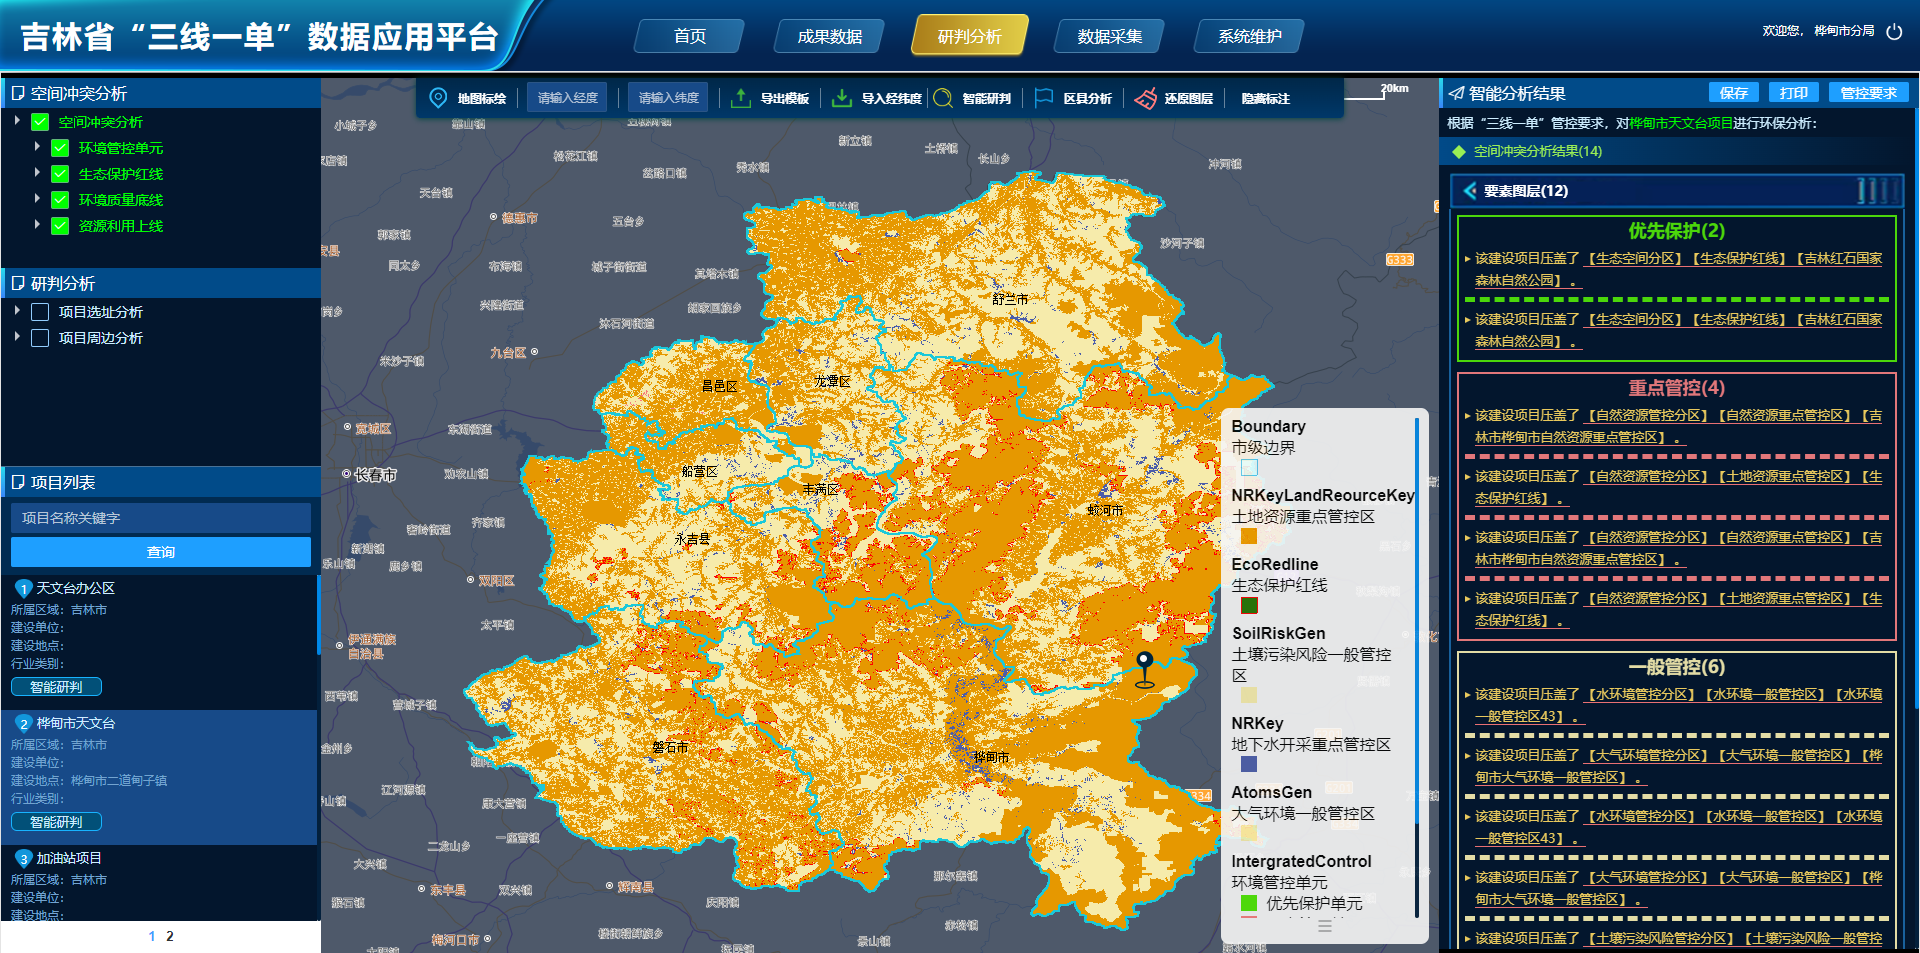Open the 数据采集 tab
The width and height of the screenshot is (1920, 953).
coord(1109,36)
